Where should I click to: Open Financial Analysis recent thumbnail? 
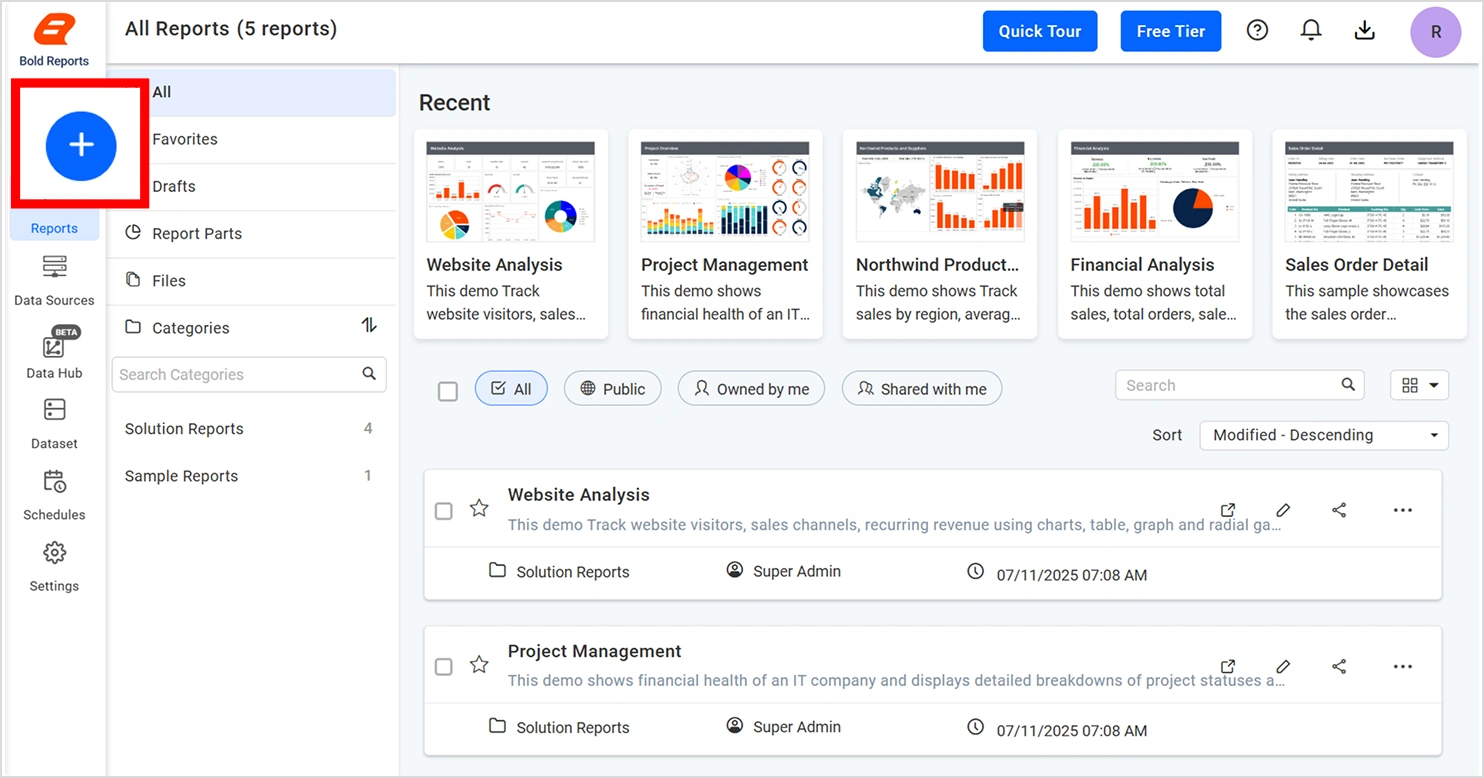(x=1155, y=191)
